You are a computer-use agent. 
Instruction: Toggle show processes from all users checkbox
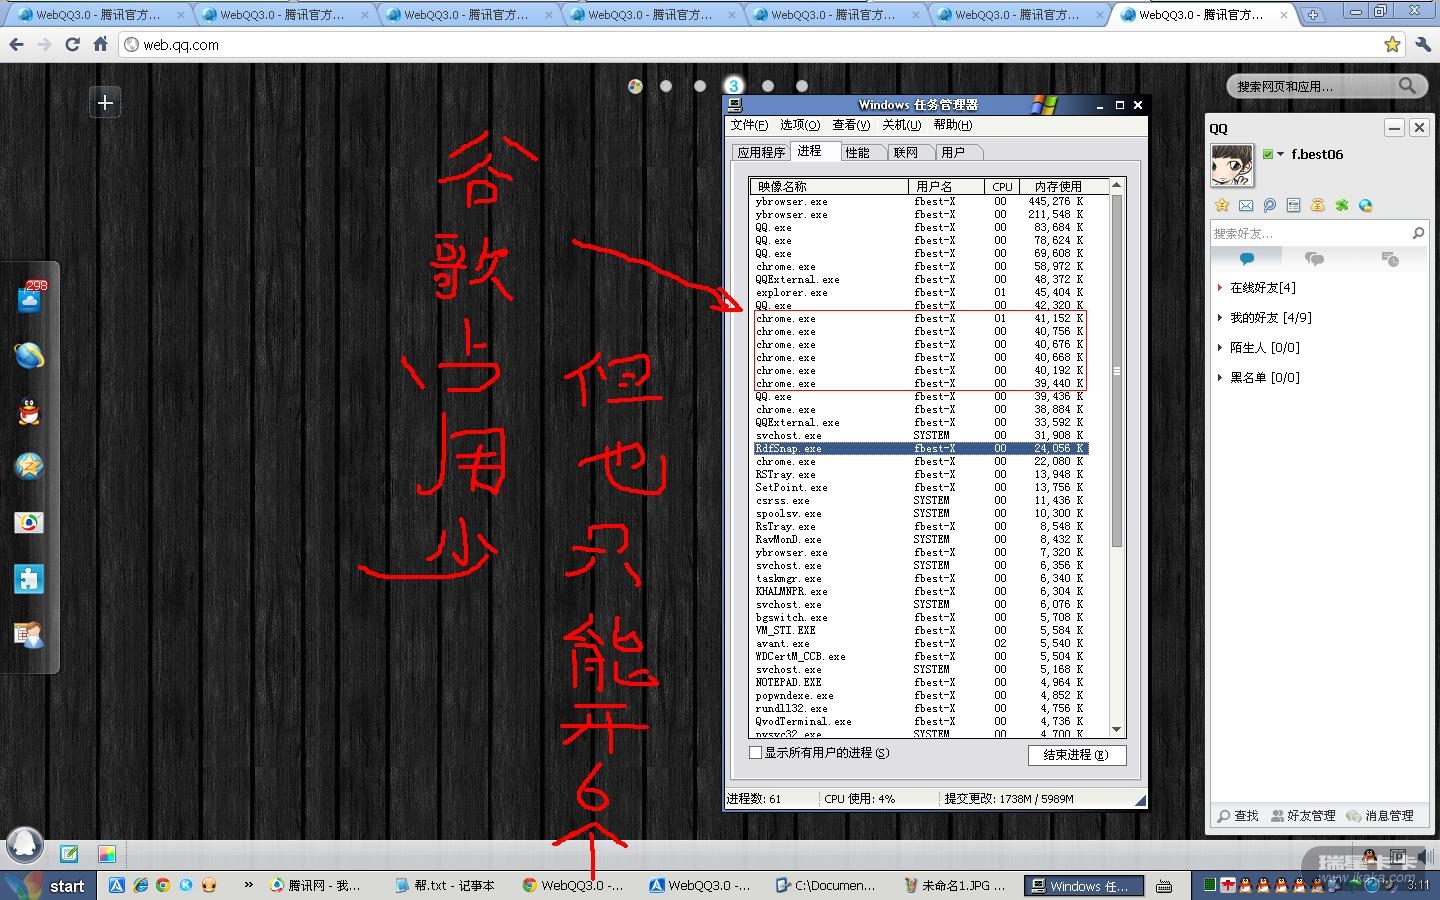pos(756,752)
